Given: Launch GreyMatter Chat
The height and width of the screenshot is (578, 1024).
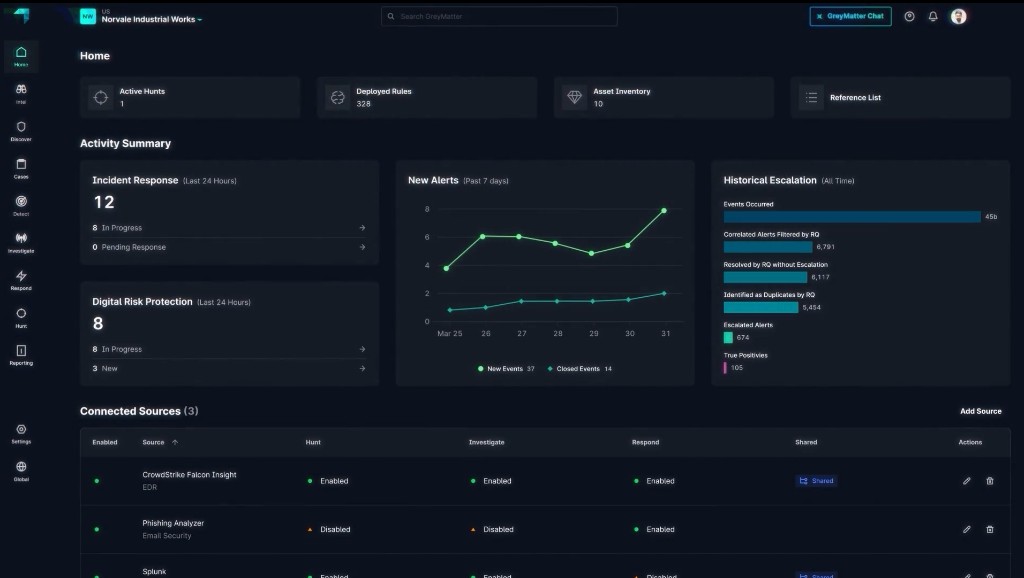Looking at the screenshot, I should [850, 16].
